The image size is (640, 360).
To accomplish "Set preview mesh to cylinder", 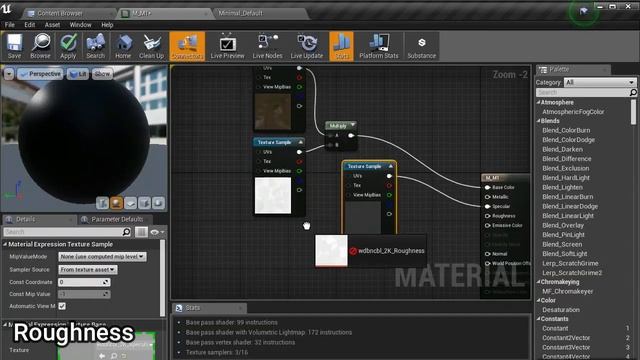I will 102,202.
